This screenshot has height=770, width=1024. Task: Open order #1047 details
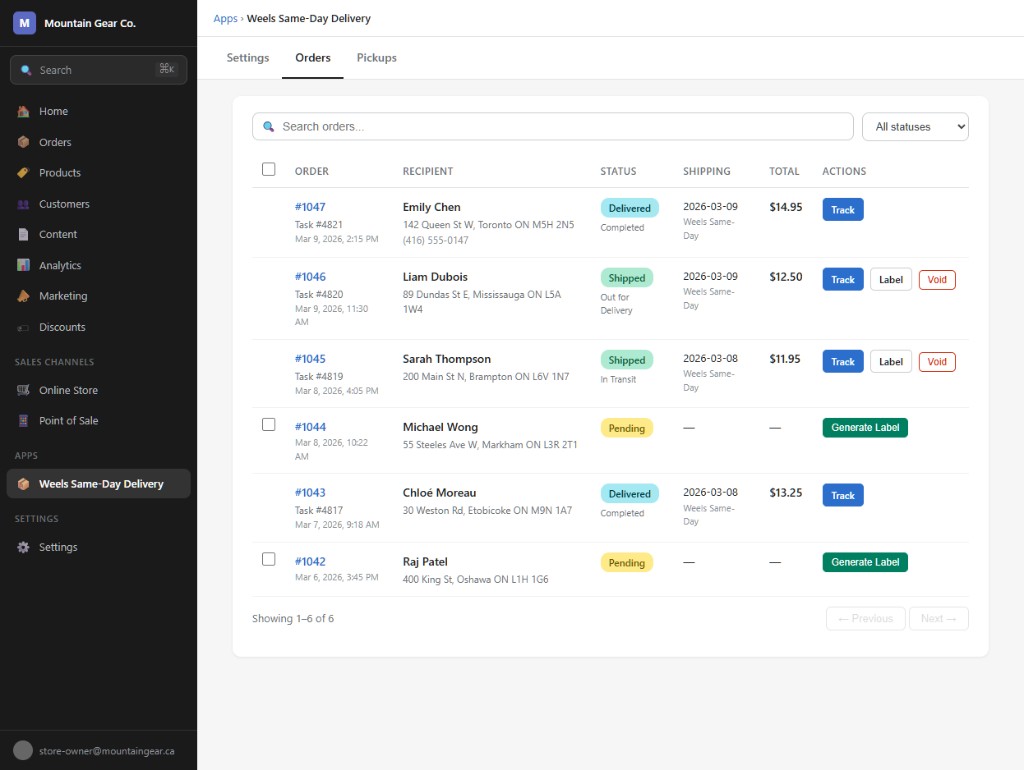click(x=311, y=206)
